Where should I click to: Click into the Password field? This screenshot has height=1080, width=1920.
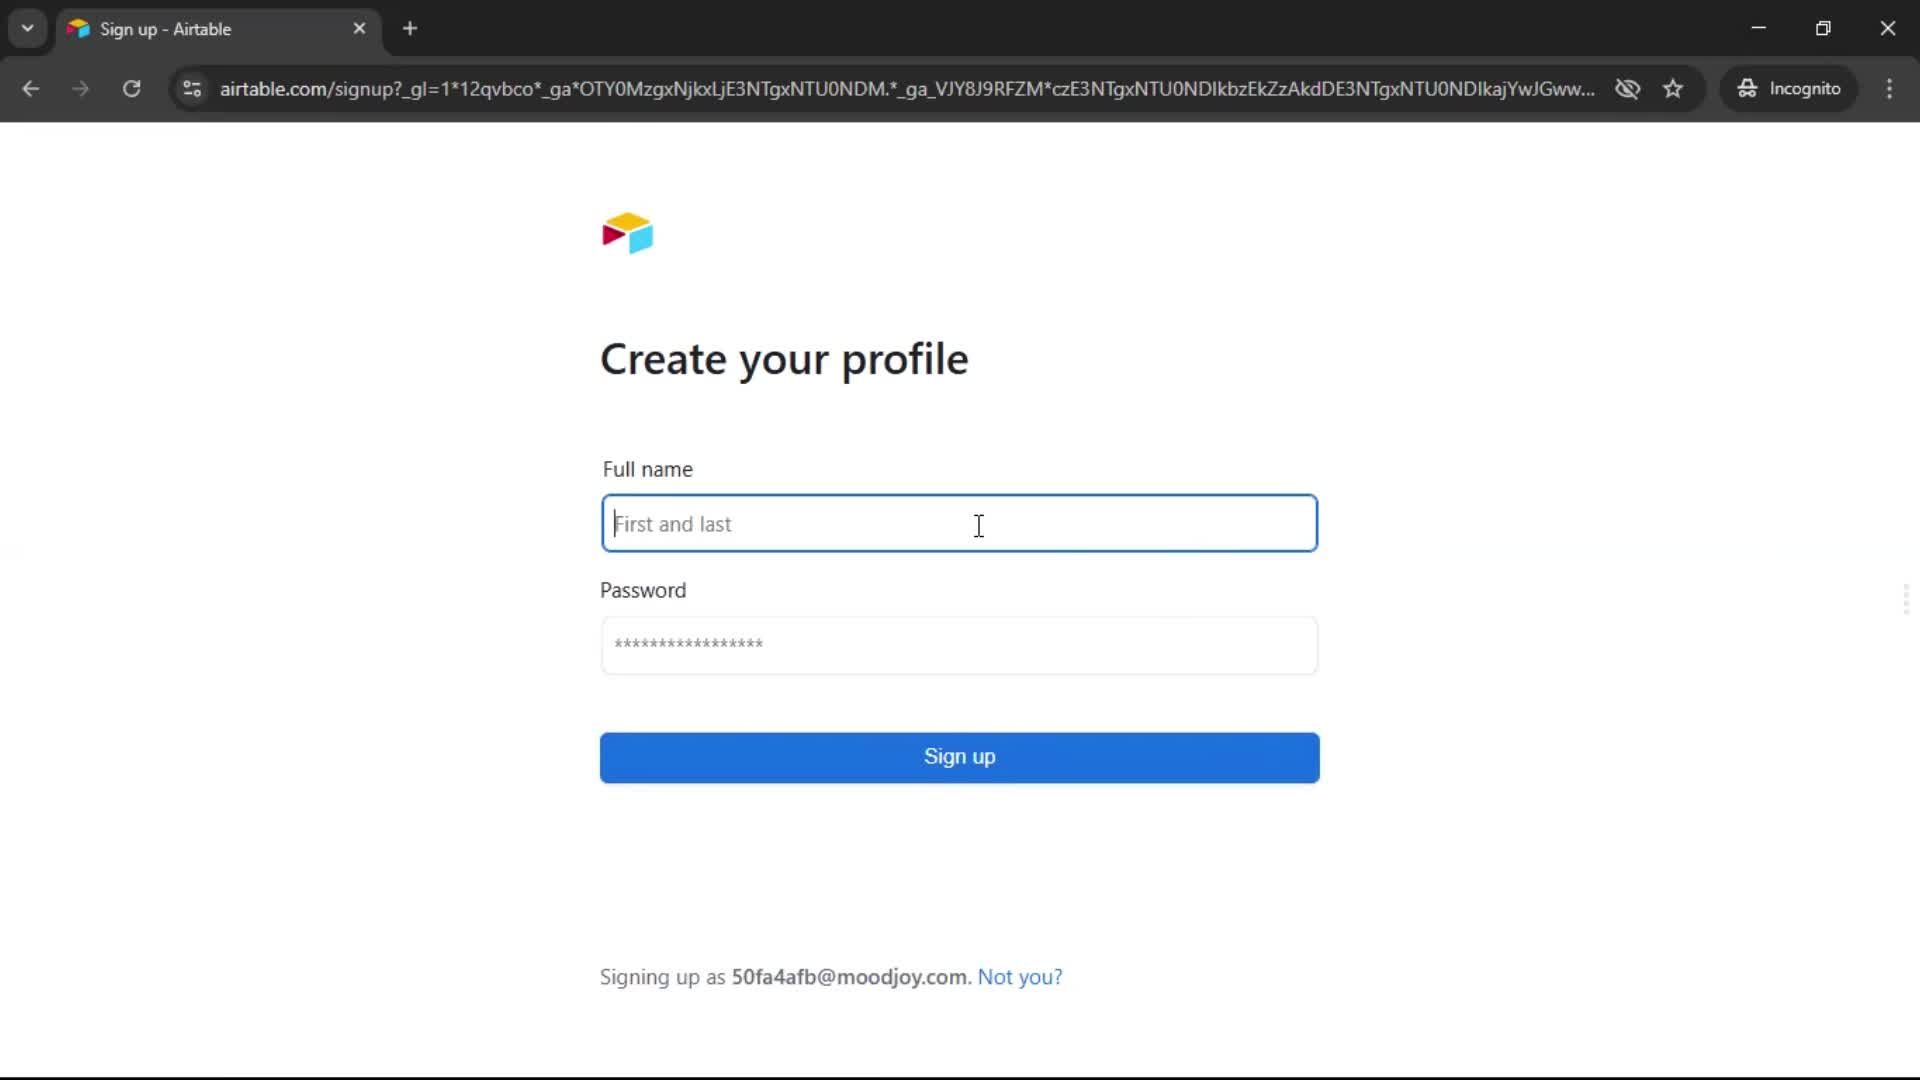coord(959,645)
